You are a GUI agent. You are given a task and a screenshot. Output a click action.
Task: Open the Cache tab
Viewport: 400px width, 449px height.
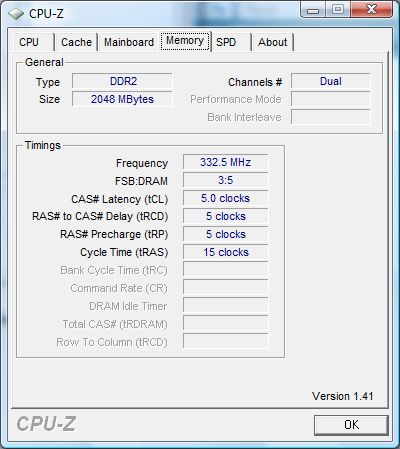(x=76, y=42)
